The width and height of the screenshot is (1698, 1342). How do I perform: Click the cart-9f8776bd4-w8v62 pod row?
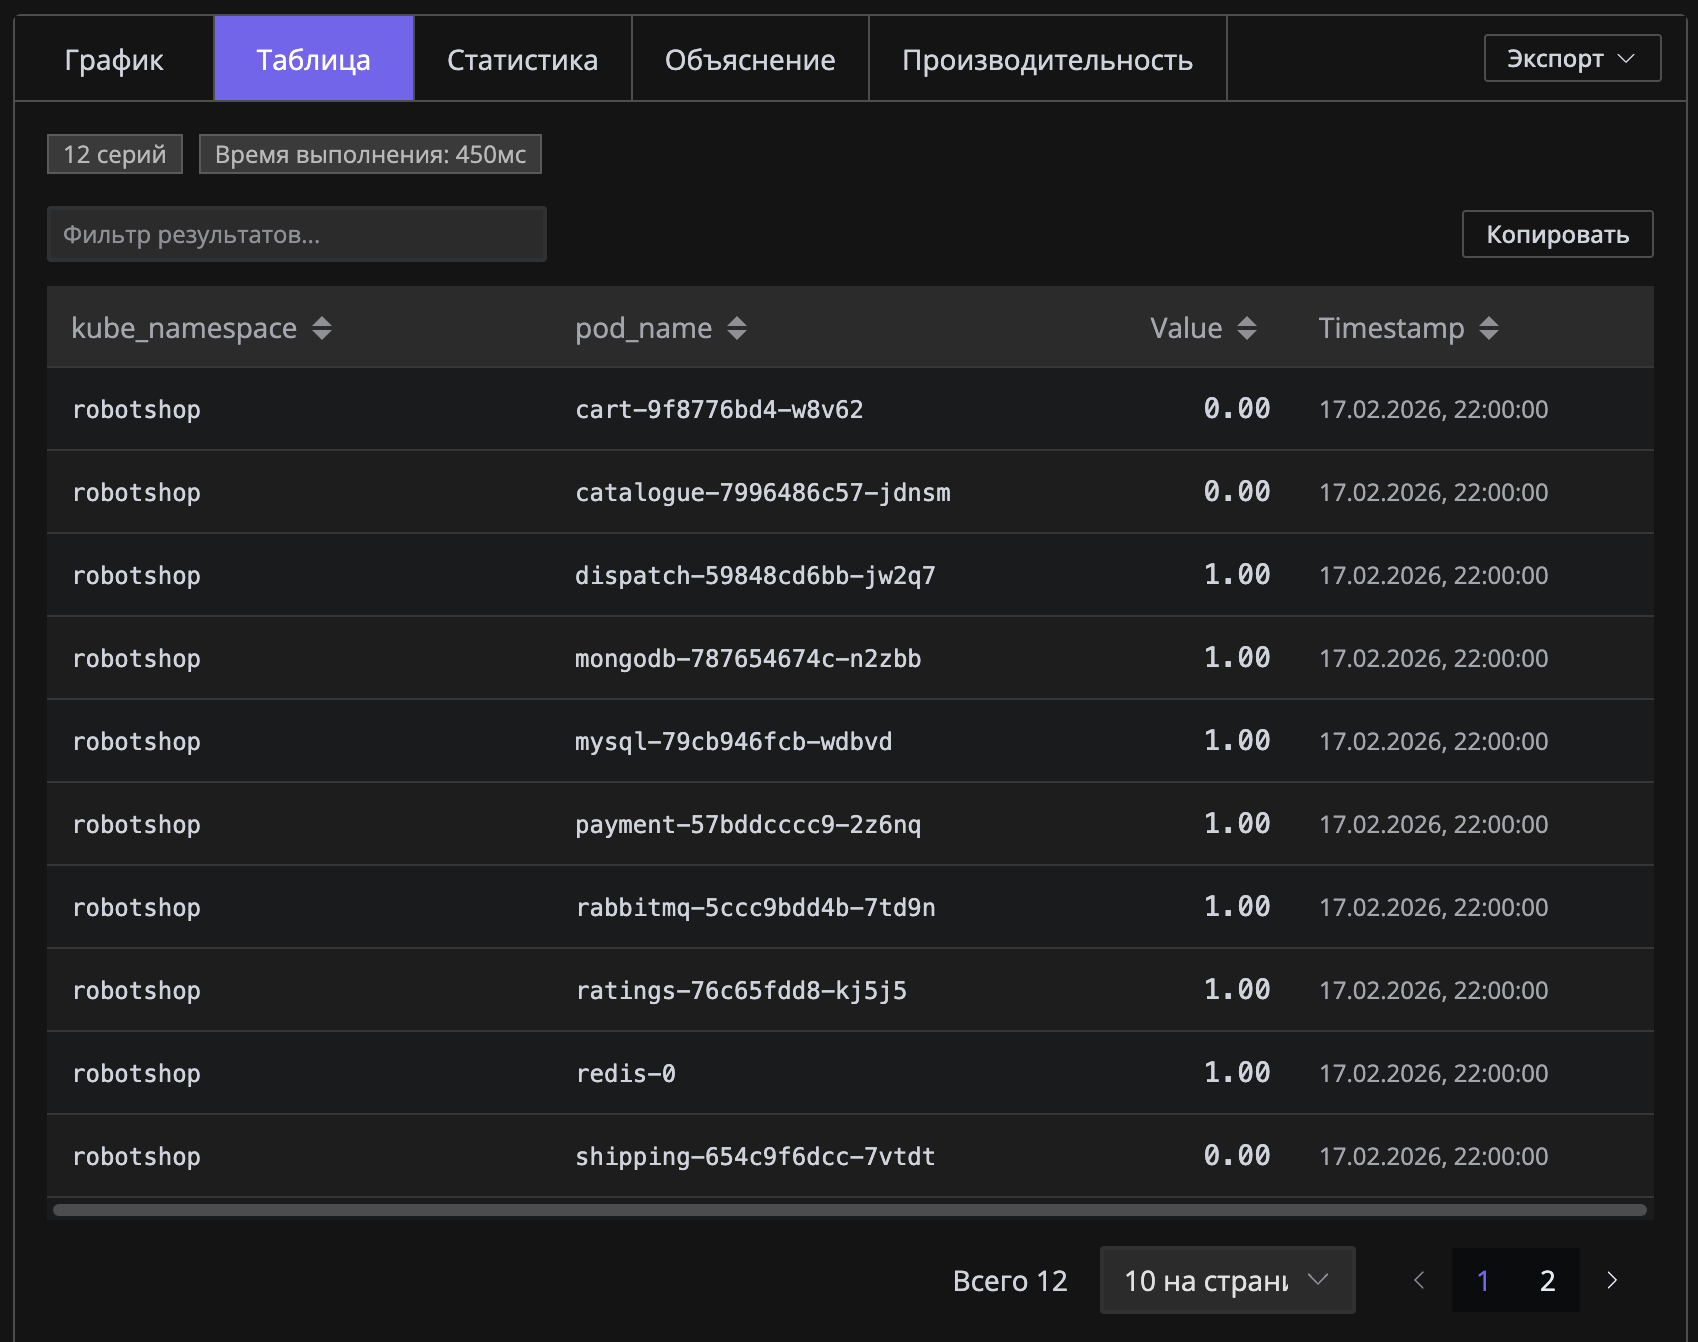tap(718, 409)
